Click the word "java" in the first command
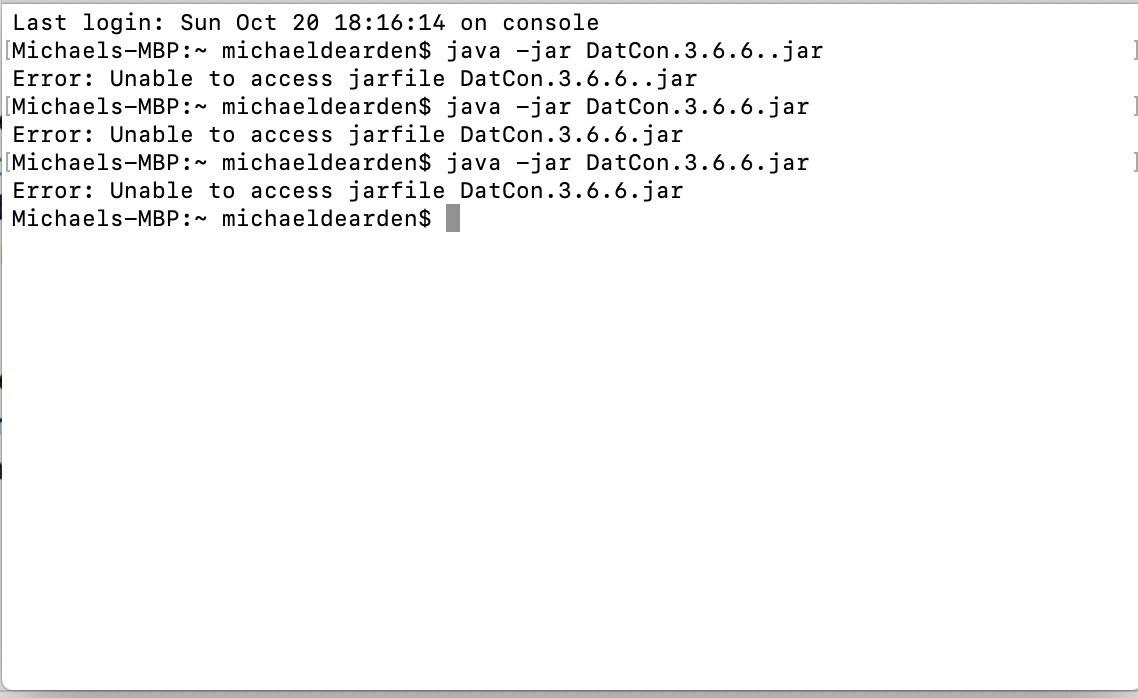Image resolution: width=1138 pixels, height=698 pixels. point(473,51)
